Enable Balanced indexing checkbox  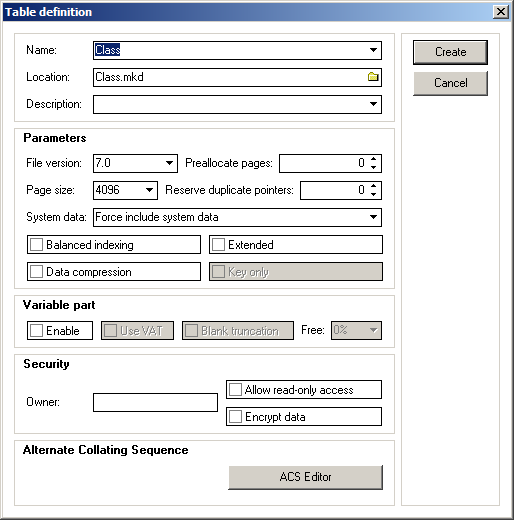(x=36, y=245)
